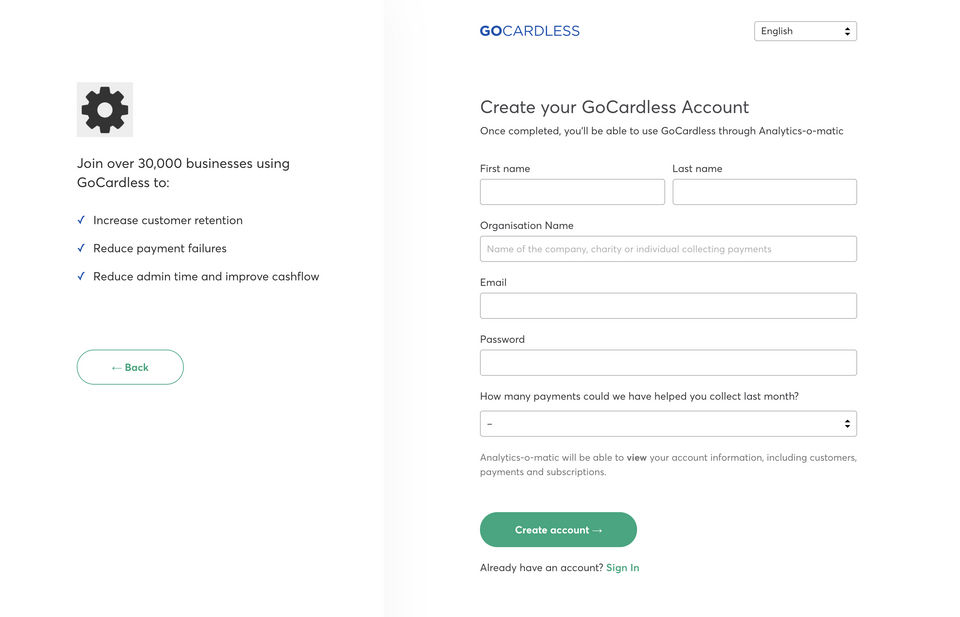Click into the Password field
Viewport: 960px width, 617px height.
point(668,362)
